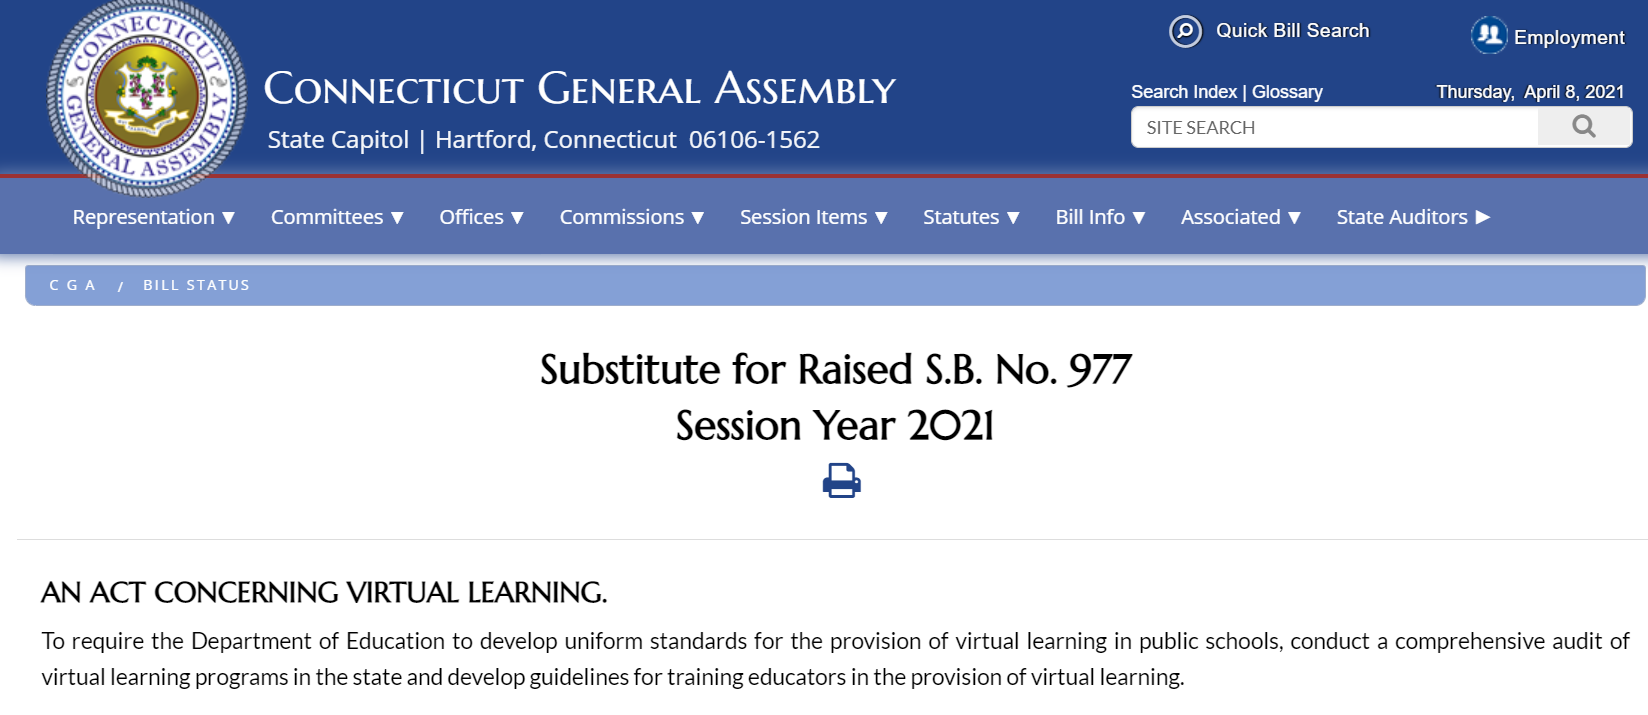The height and width of the screenshot is (715, 1648).
Task: Open the Glossary link
Action: point(1287,92)
